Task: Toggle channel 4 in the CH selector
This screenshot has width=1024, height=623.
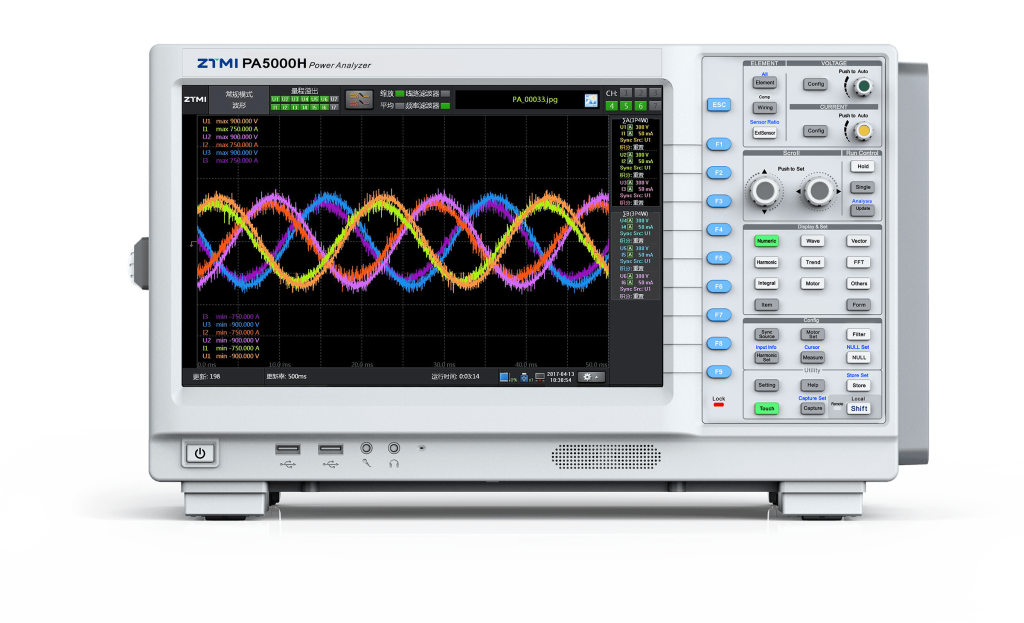Action: click(x=613, y=105)
